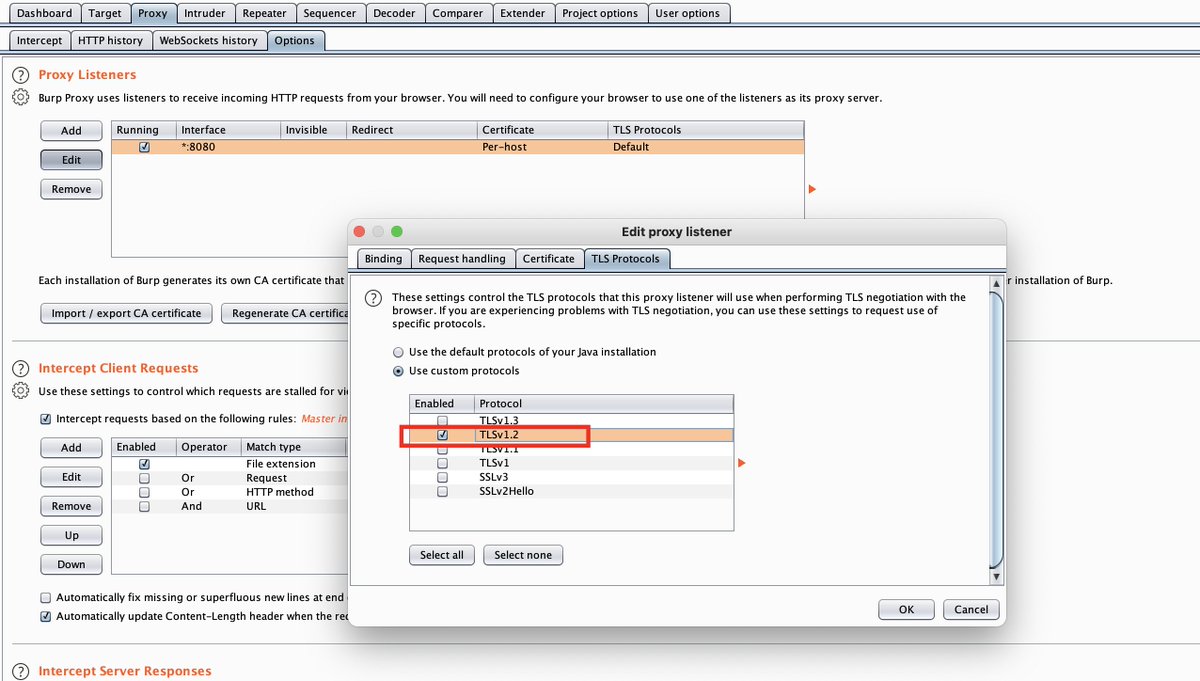Click Edit button for intercept rules
The height and width of the screenshot is (681, 1200).
click(x=71, y=477)
